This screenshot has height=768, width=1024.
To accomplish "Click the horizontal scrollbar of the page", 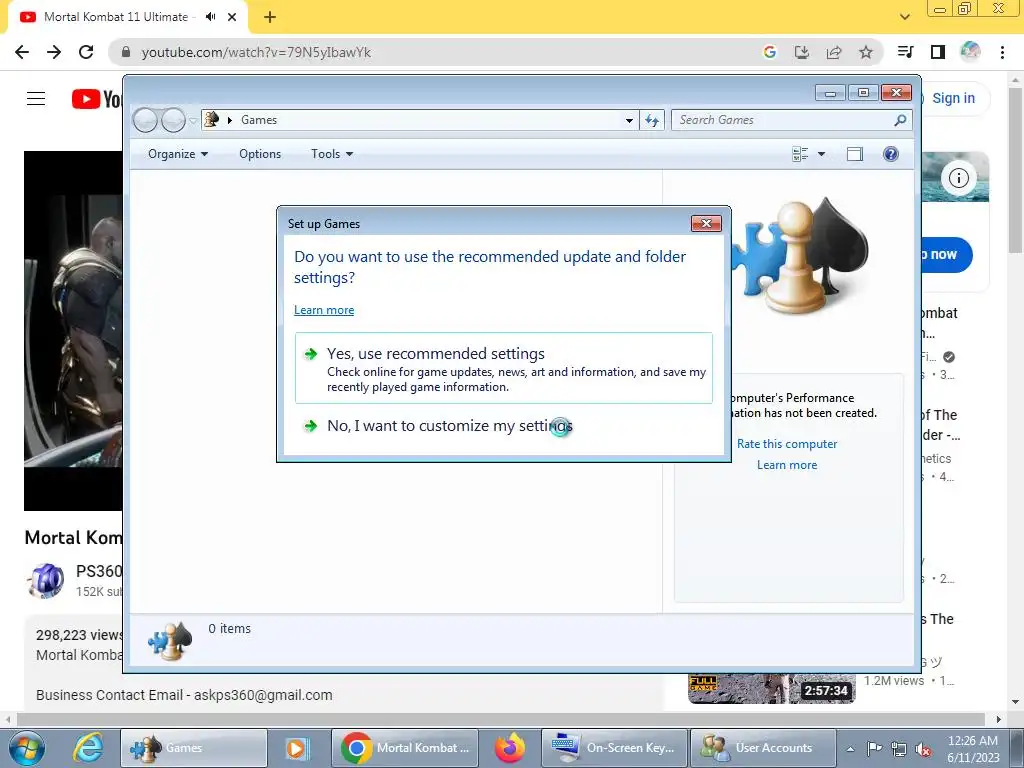I will pyautogui.click(x=502, y=719).
